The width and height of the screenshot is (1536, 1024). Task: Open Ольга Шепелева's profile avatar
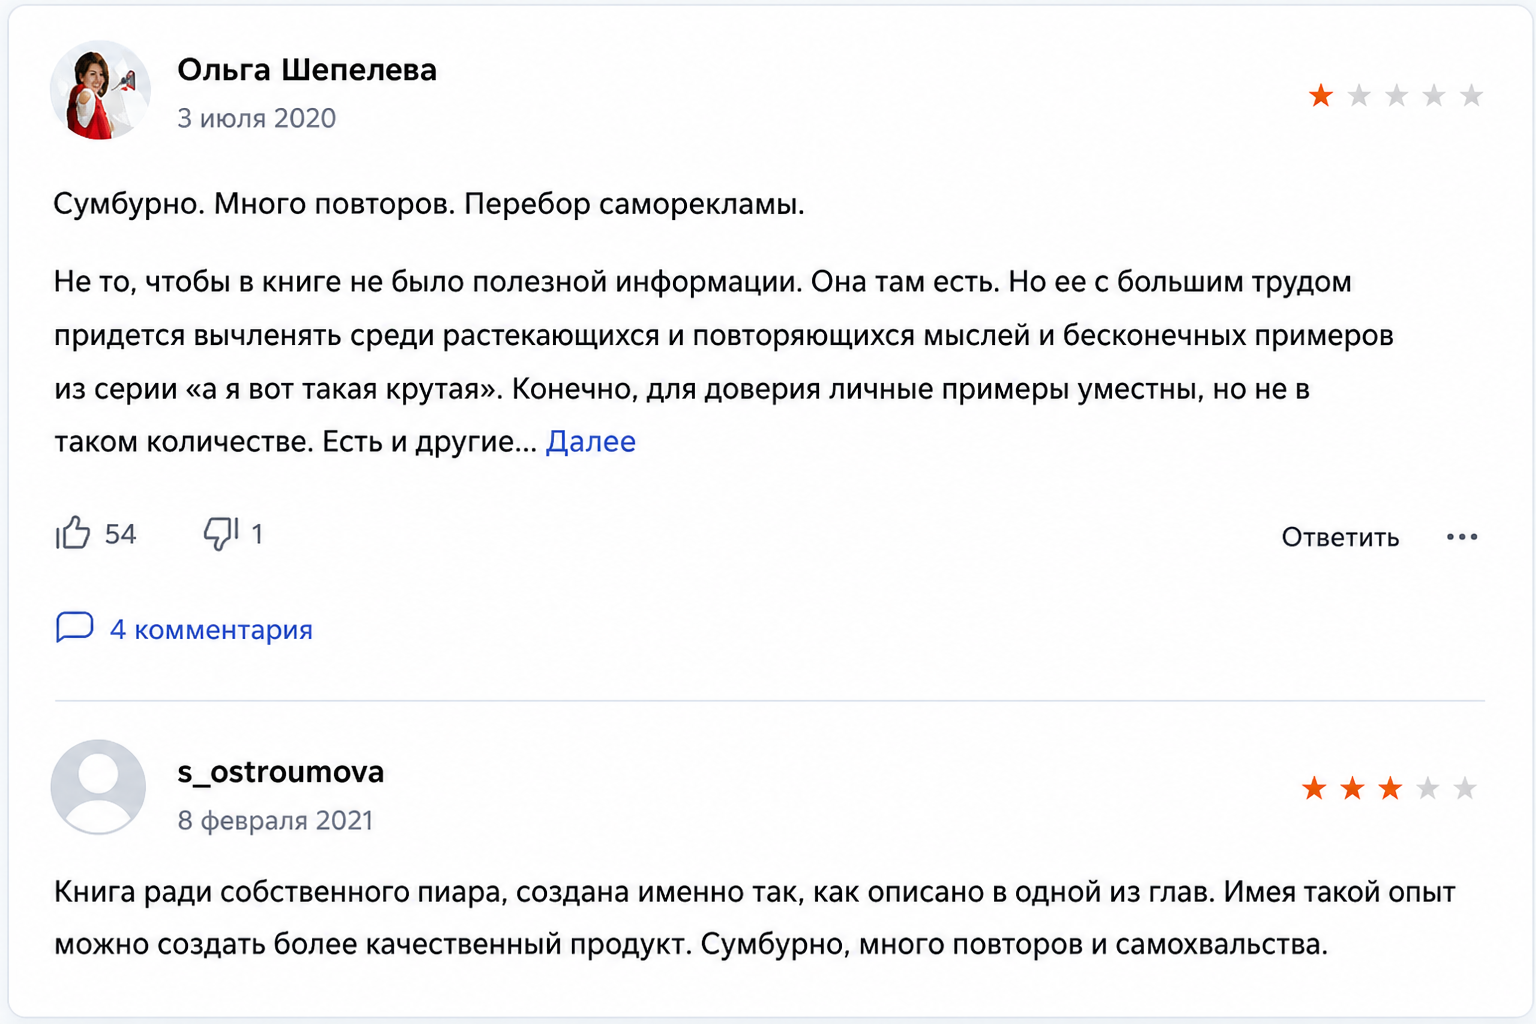100,90
